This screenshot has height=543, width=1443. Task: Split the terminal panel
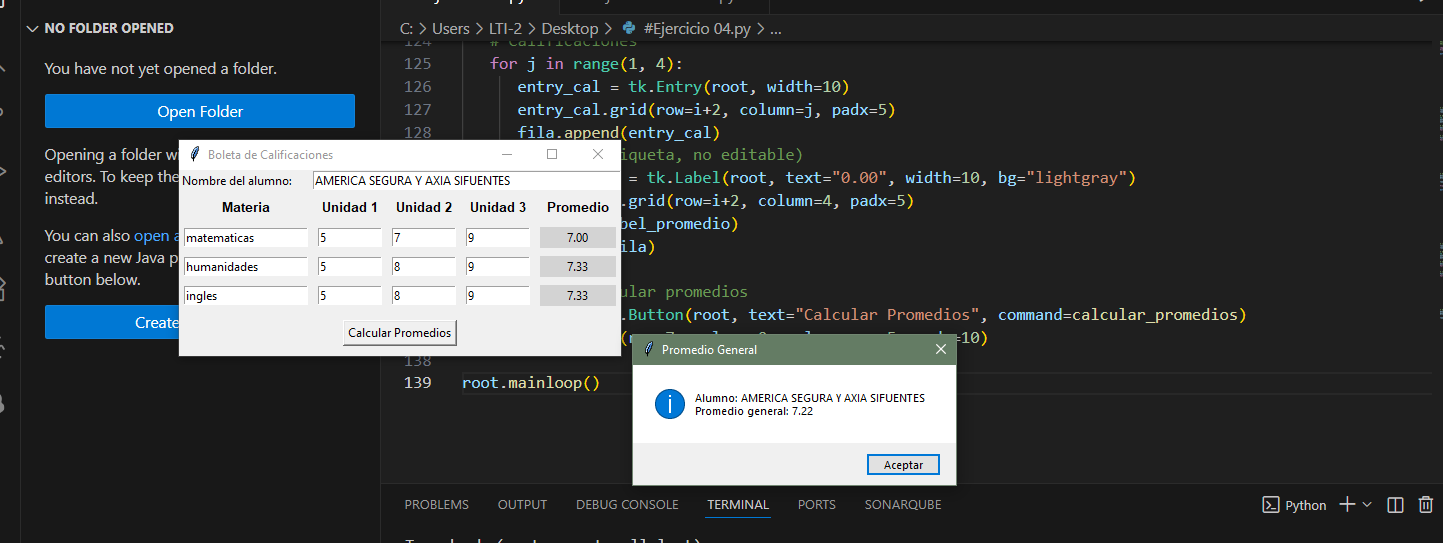[1396, 505]
